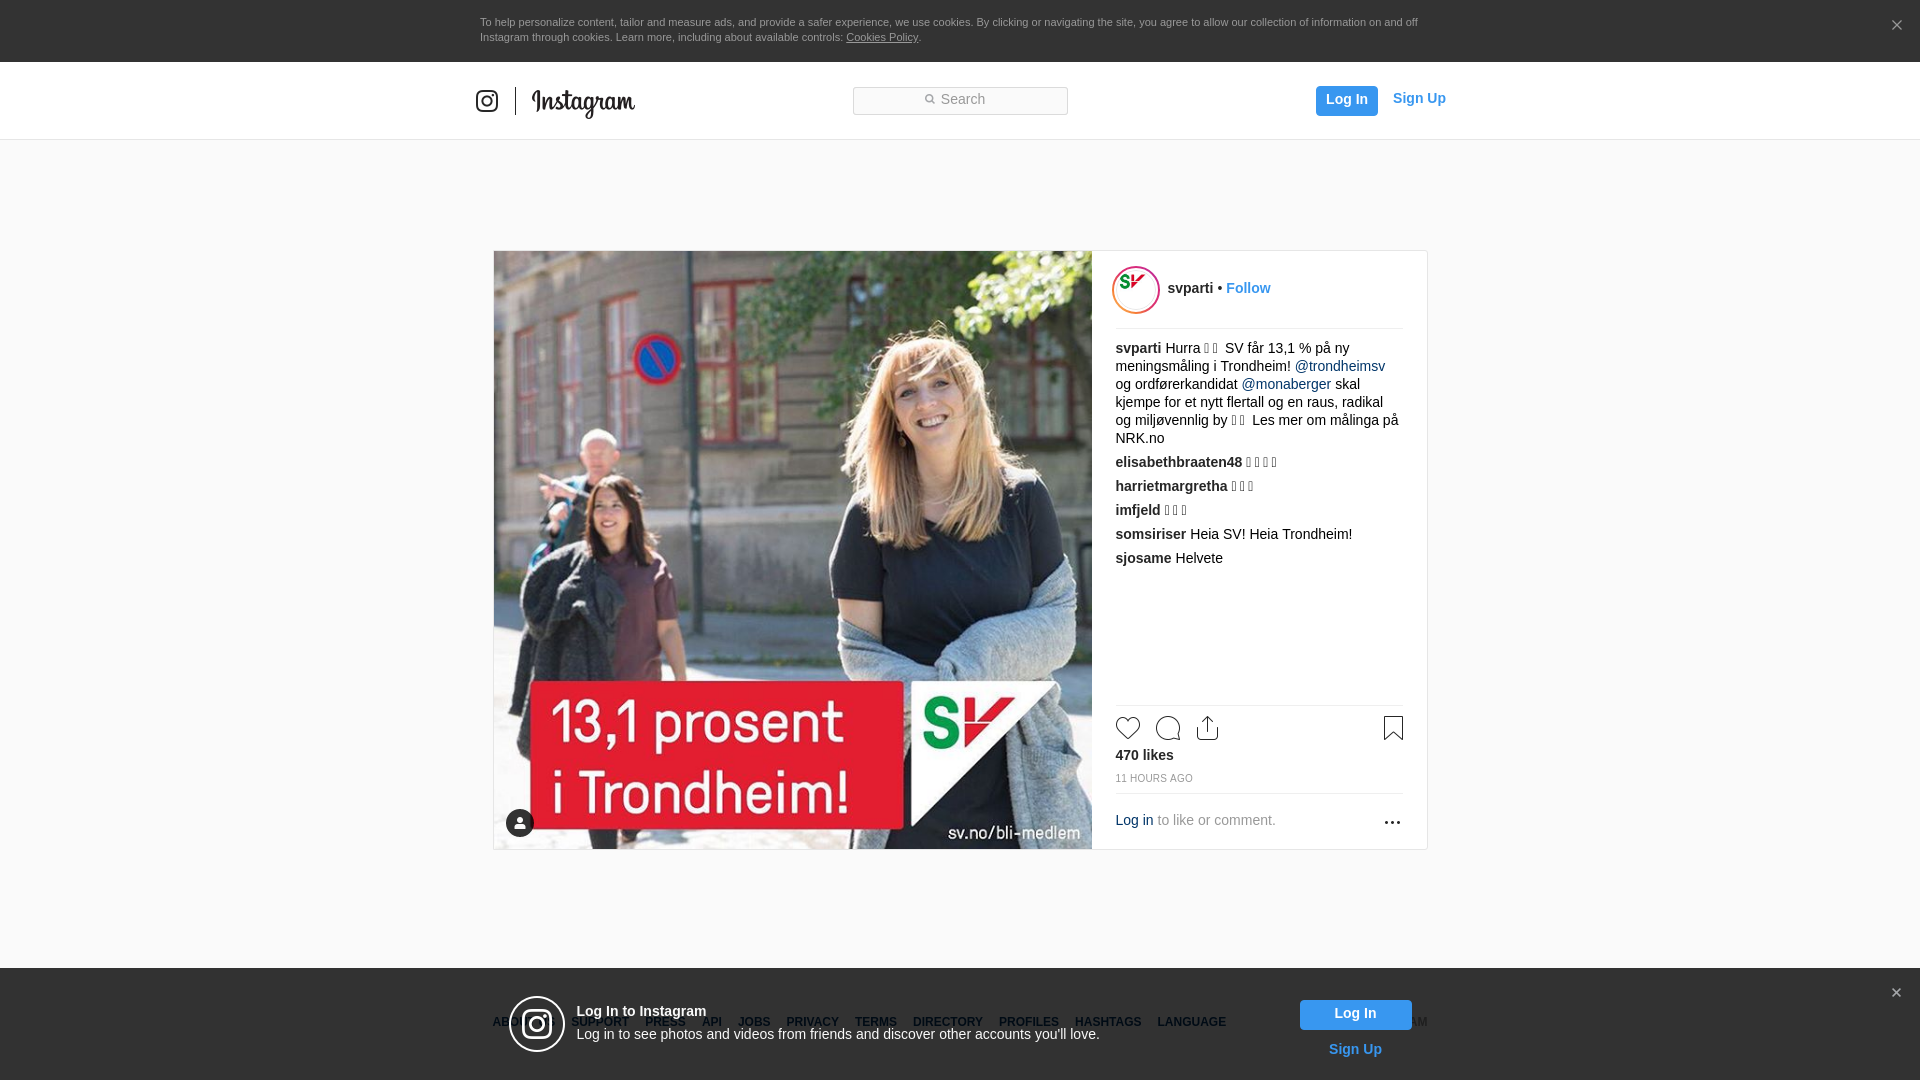Like the post with the heart icon

point(1128,728)
